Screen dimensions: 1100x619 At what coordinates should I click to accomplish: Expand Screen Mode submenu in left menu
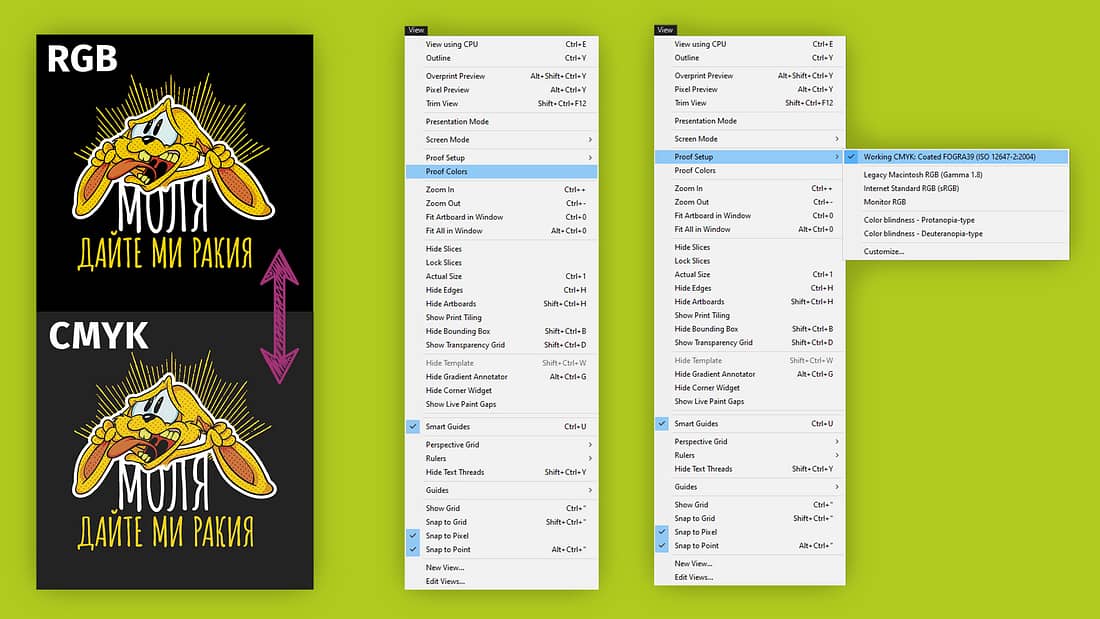tap(590, 140)
